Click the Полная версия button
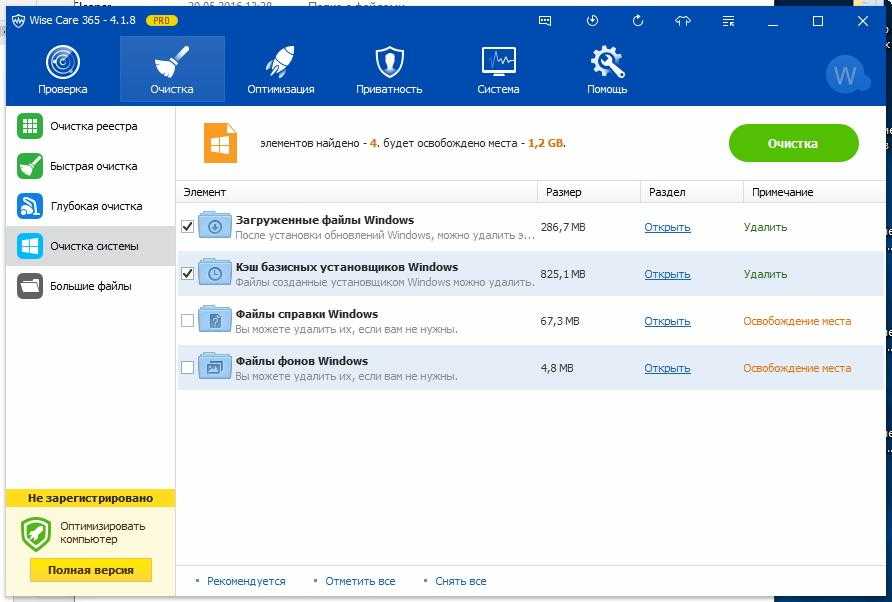892x602 pixels. click(x=90, y=570)
